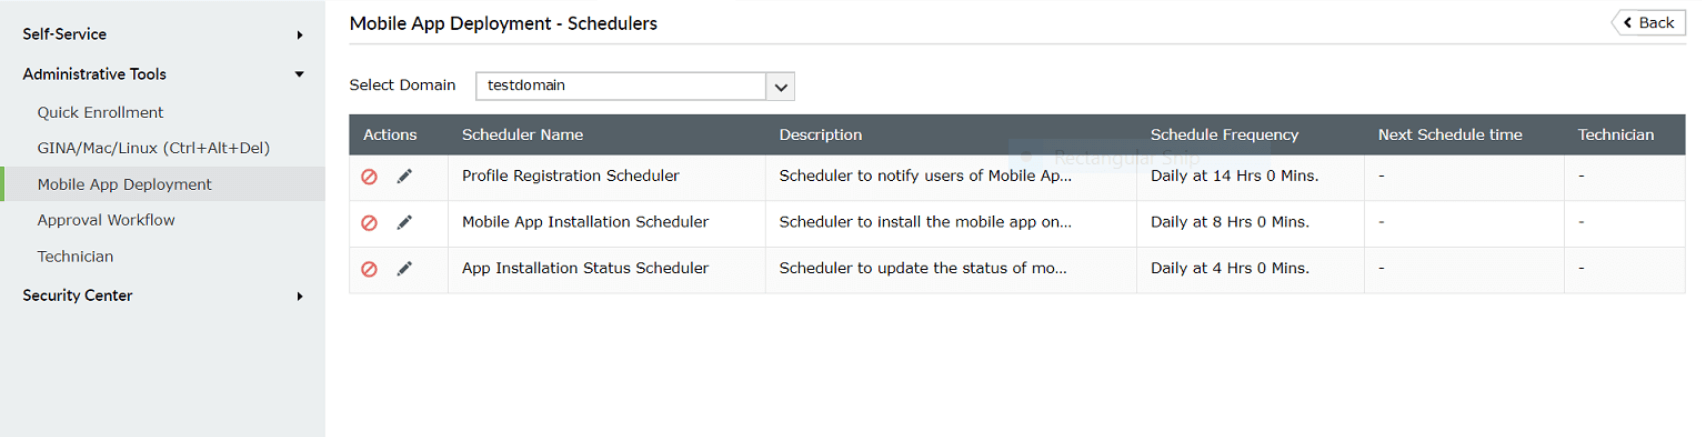
Task: Click the Next Schedule time column header
Action: tap(1449, 135)
